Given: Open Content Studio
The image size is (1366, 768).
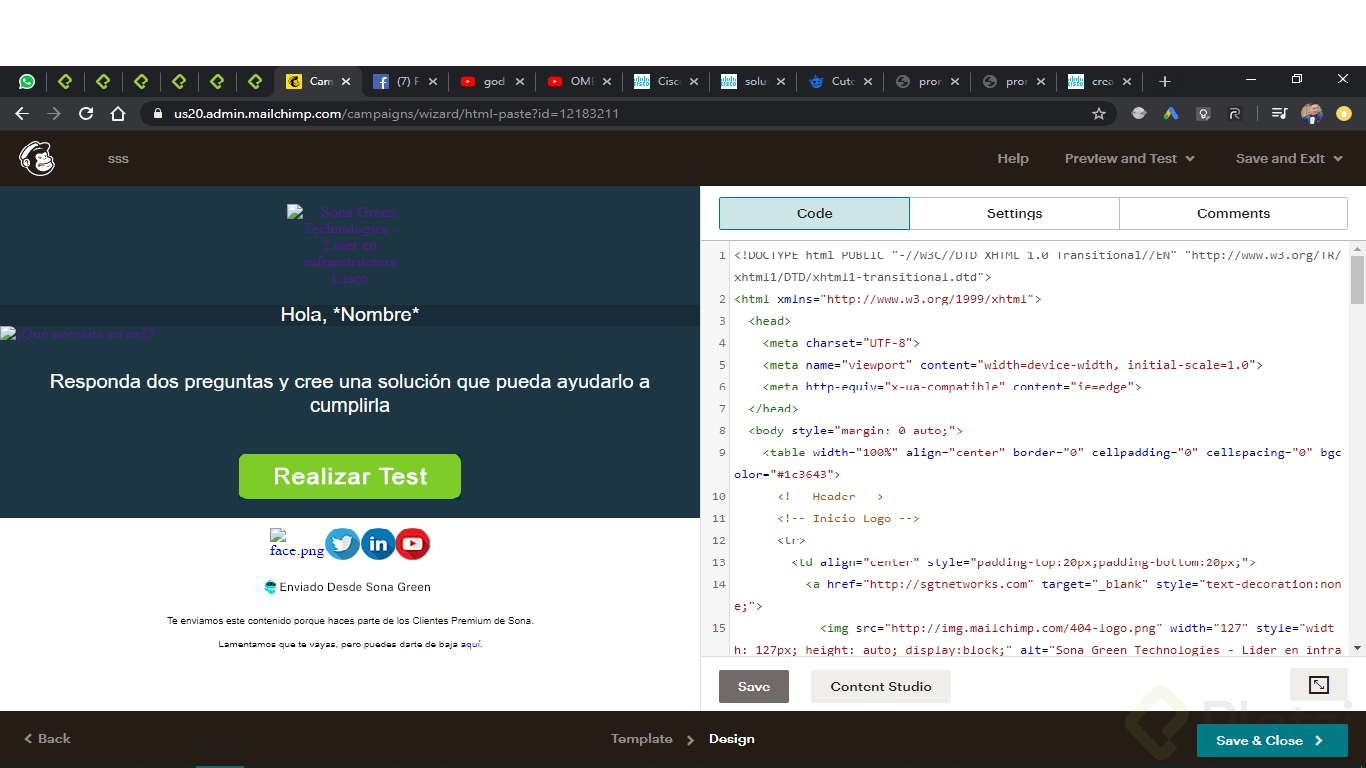Looking at the screenshot, I should [880, 686].
